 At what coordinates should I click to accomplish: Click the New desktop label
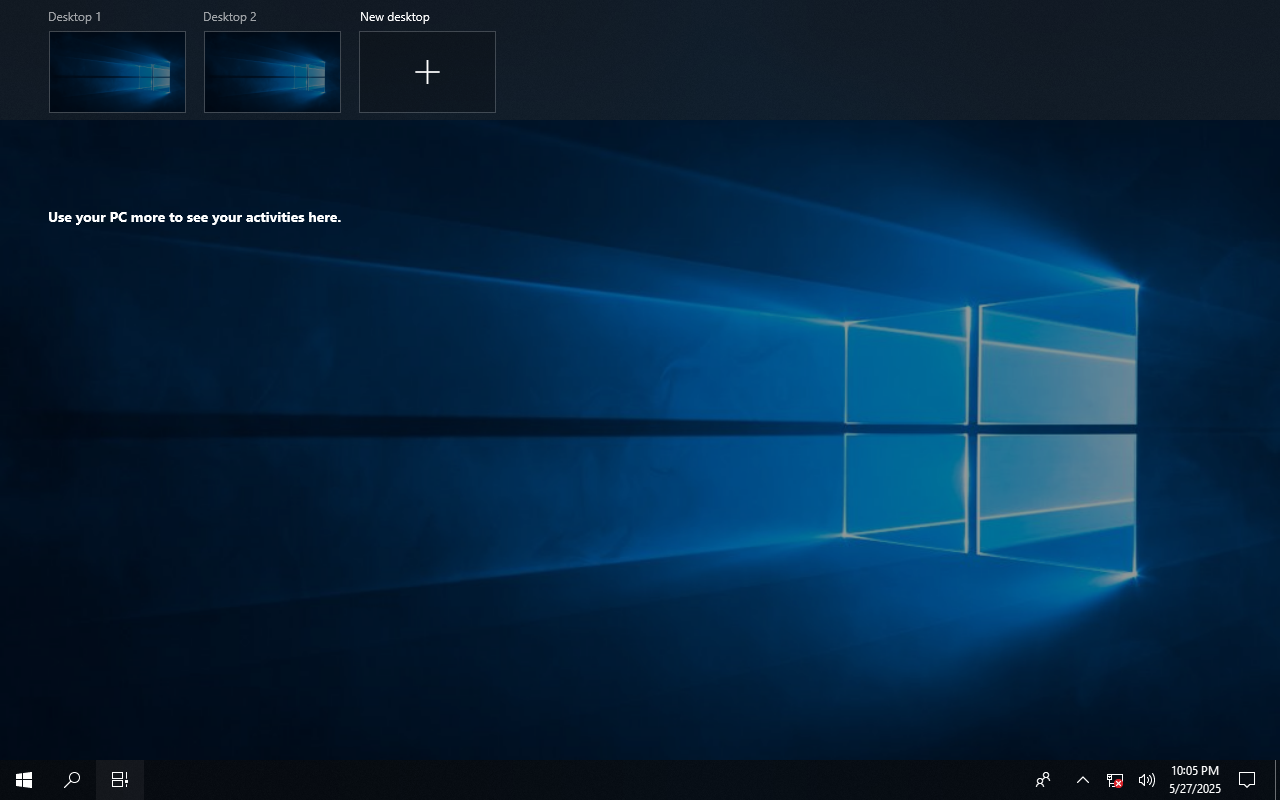pyautogui.click(x=395, y=17)
